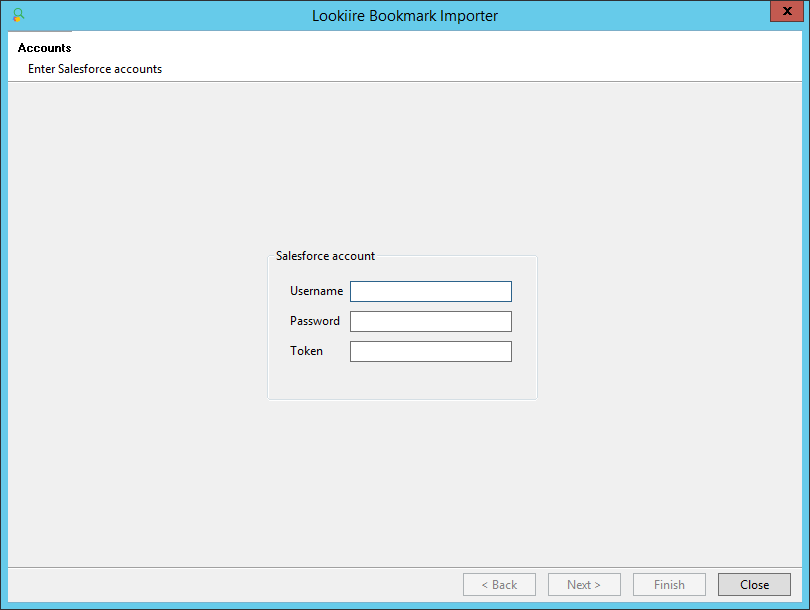This screenshot has width=810, height=610.
Task: Click the Password label text
Action: [315, 321]
